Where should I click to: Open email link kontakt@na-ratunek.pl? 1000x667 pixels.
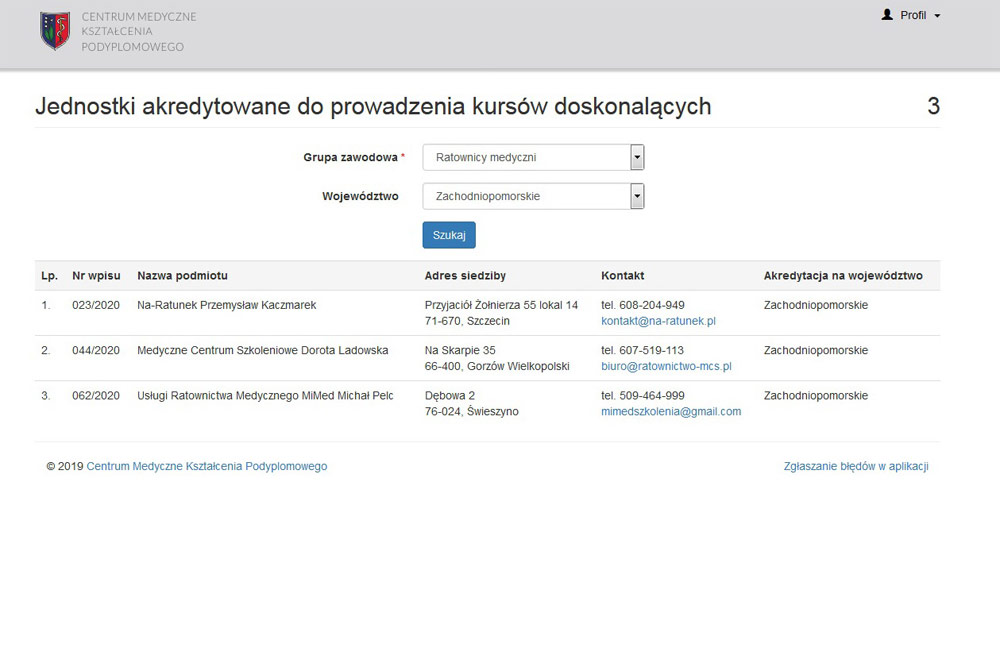click(658, 321)
